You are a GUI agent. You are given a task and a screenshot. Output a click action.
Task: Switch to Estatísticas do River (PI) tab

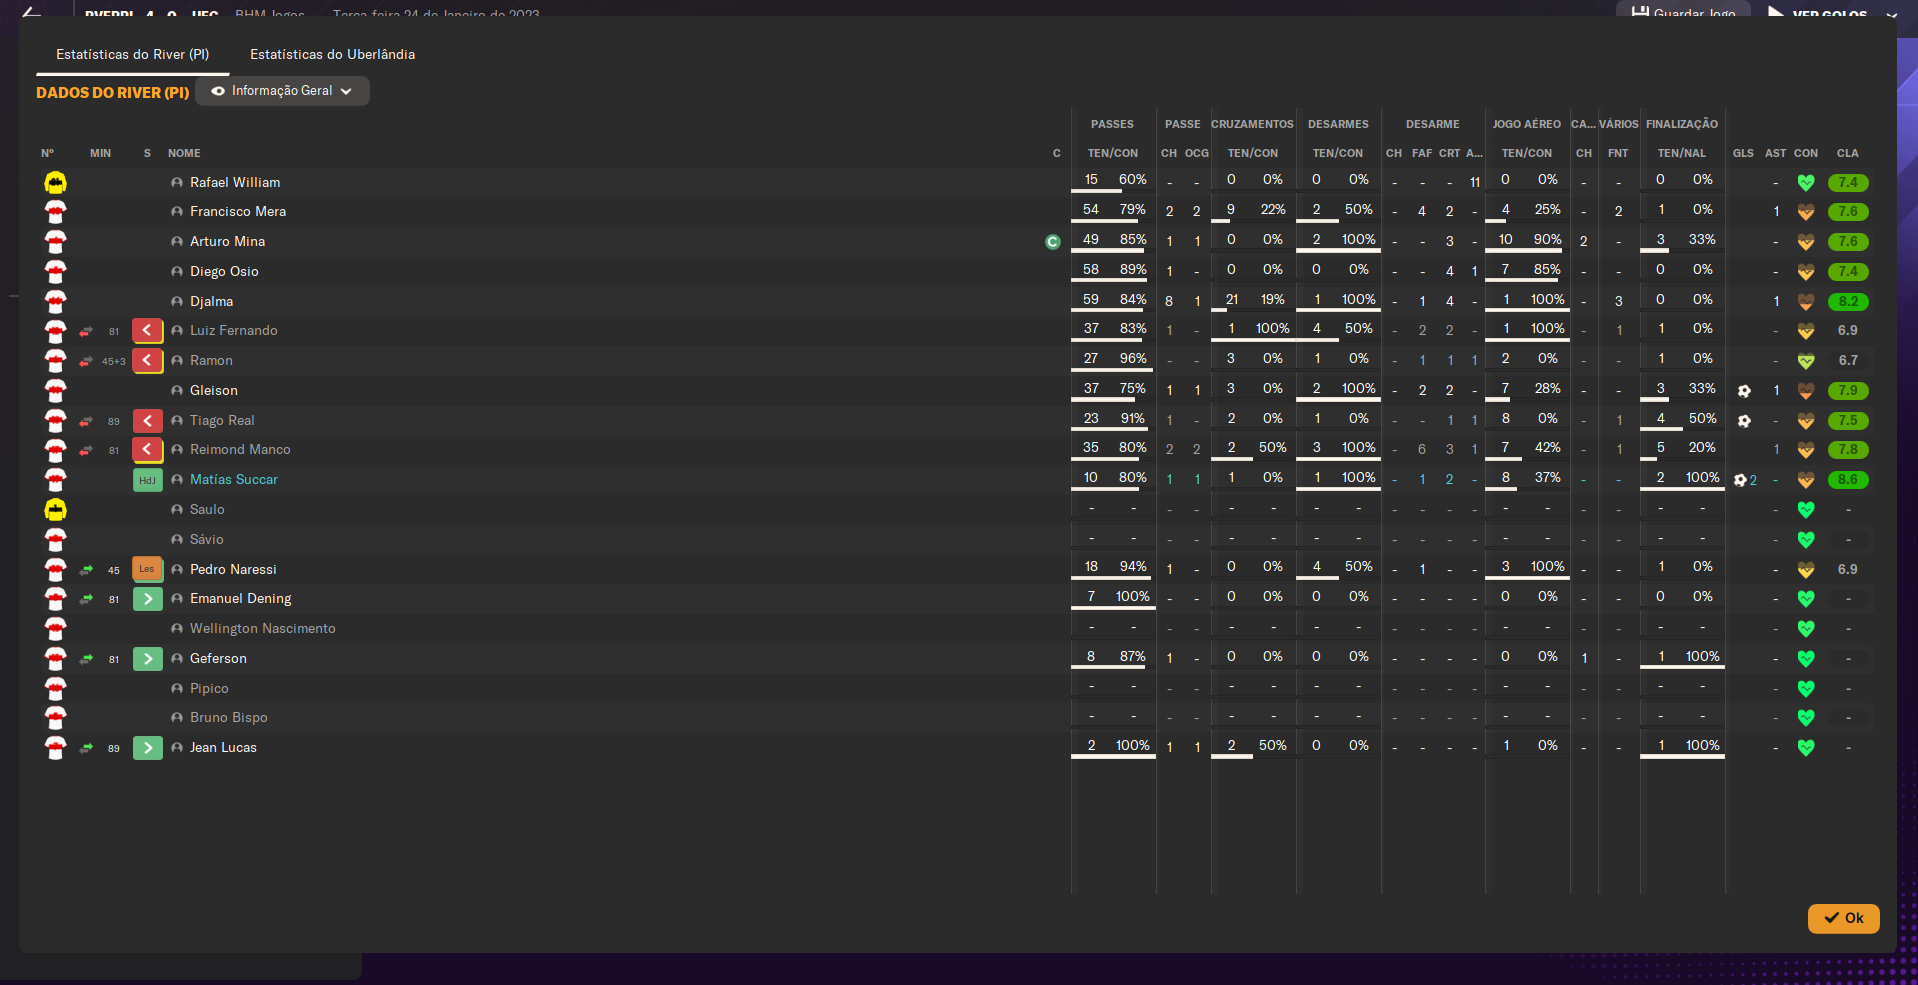[133, 54]
